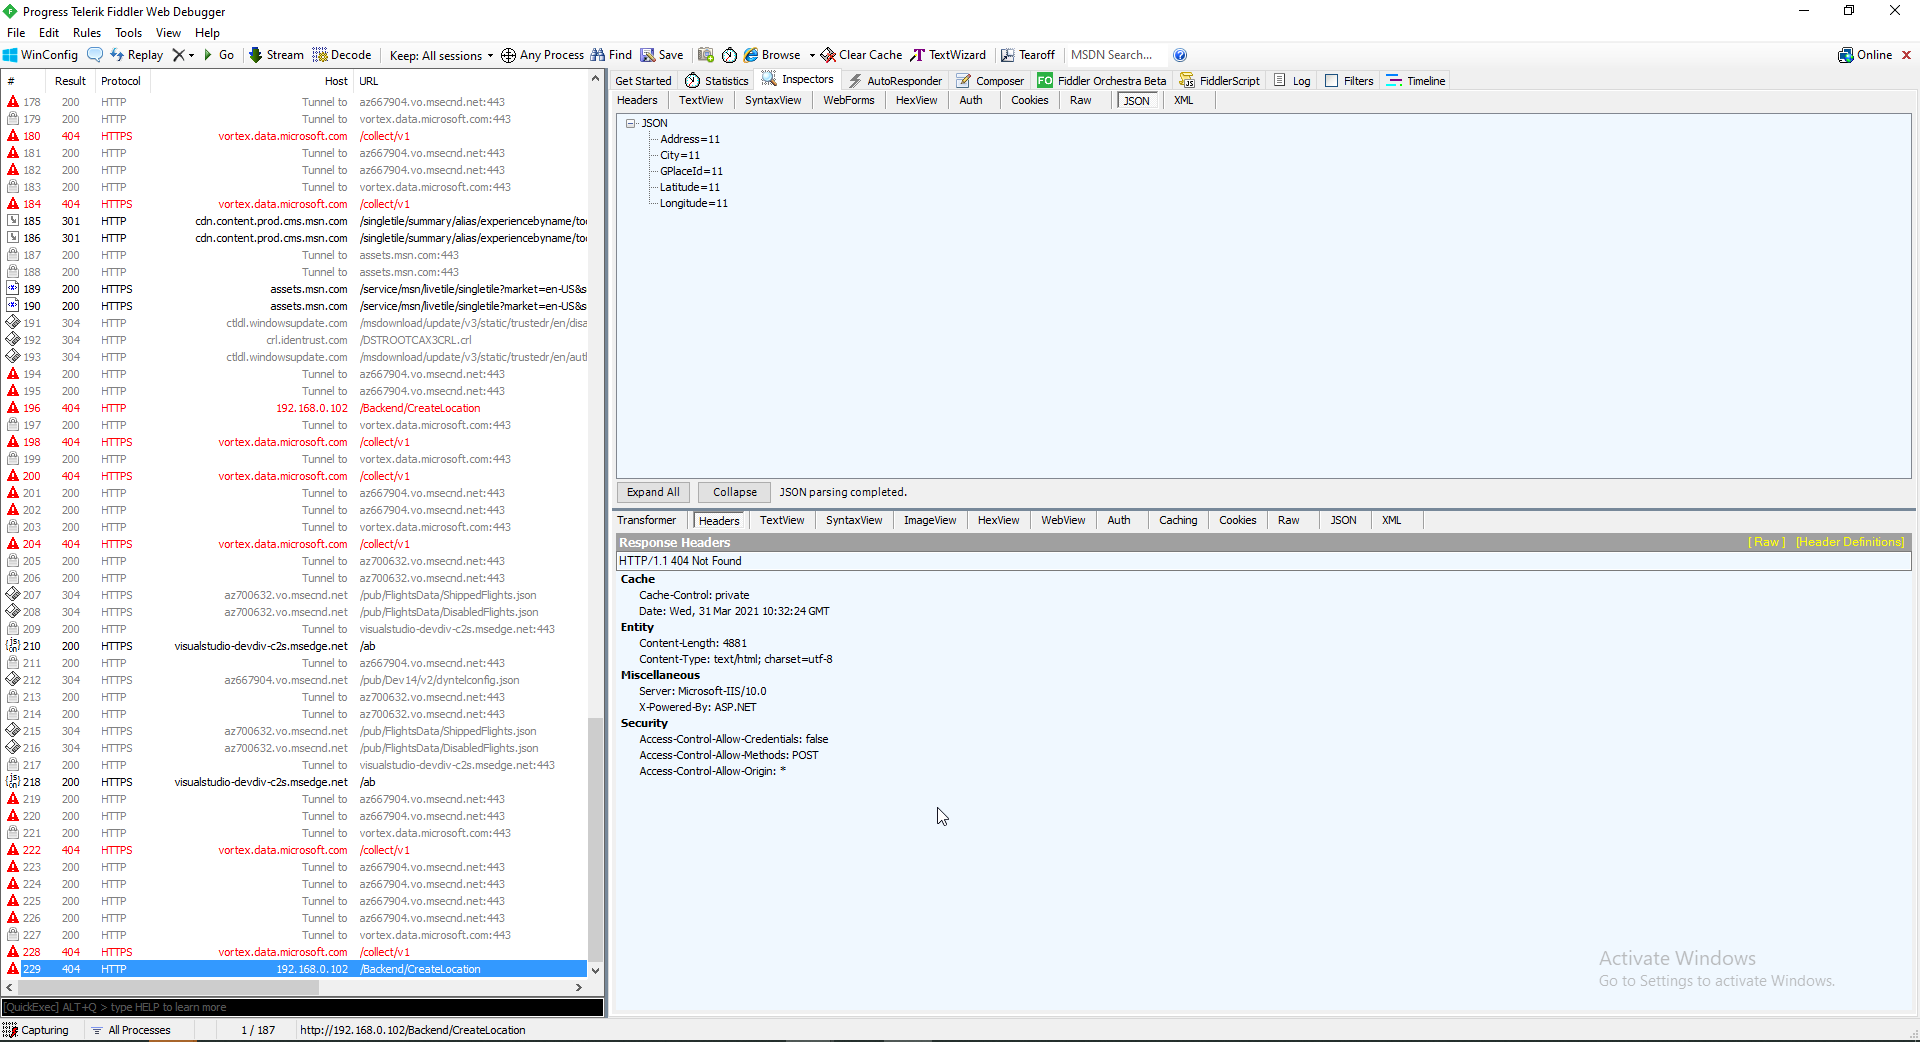The width and height of the screenshot is (1920, 1042).
Task: Click the Collapse button
Action: click(735, 492)
